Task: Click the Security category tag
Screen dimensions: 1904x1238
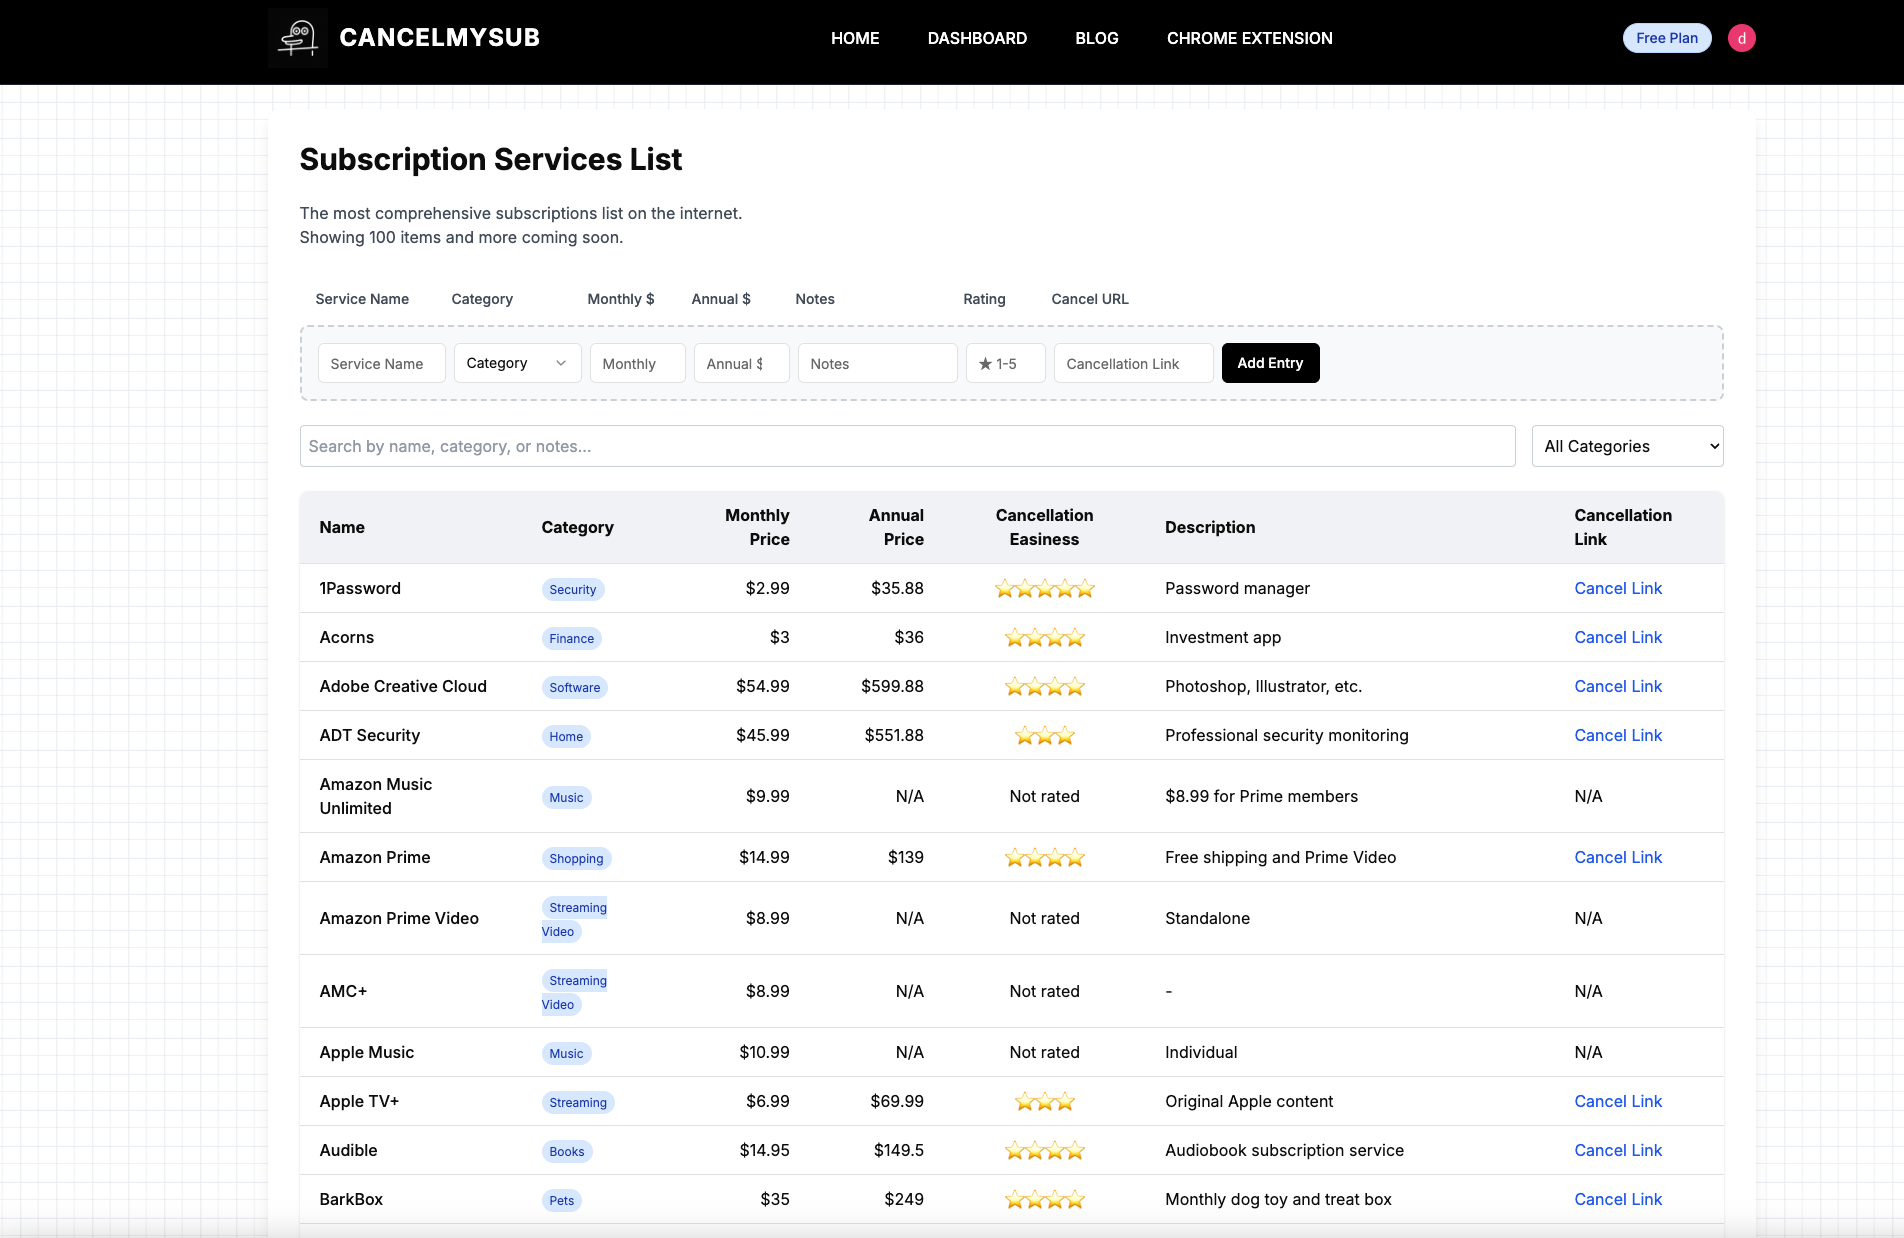Action: coord(572,589)
